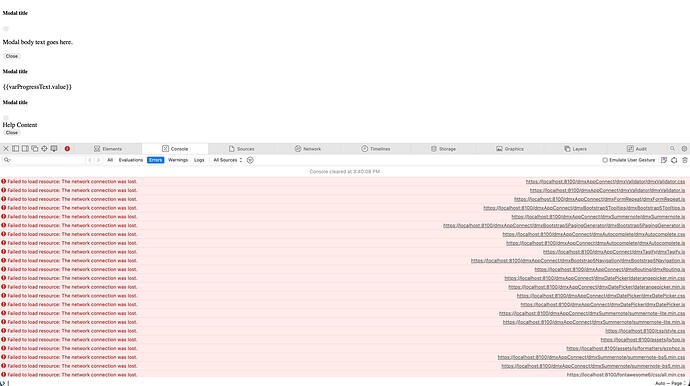Open the Layers tab
This screenshot has width=690, height=386.
[576, 149]
